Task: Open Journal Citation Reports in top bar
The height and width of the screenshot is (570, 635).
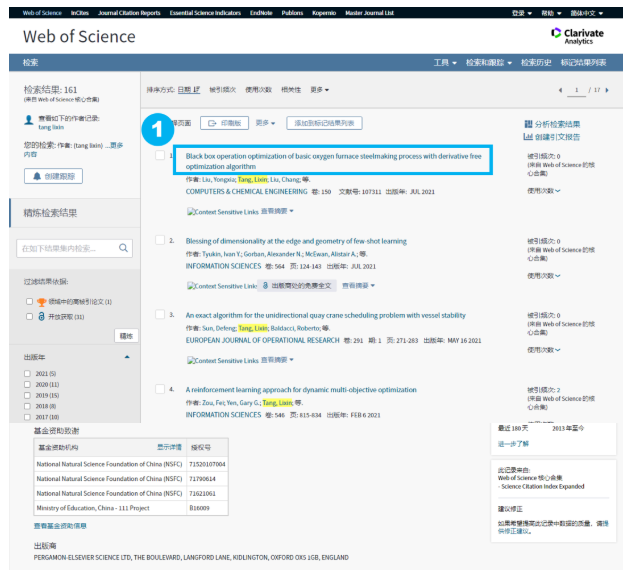Action: (129, 13)
